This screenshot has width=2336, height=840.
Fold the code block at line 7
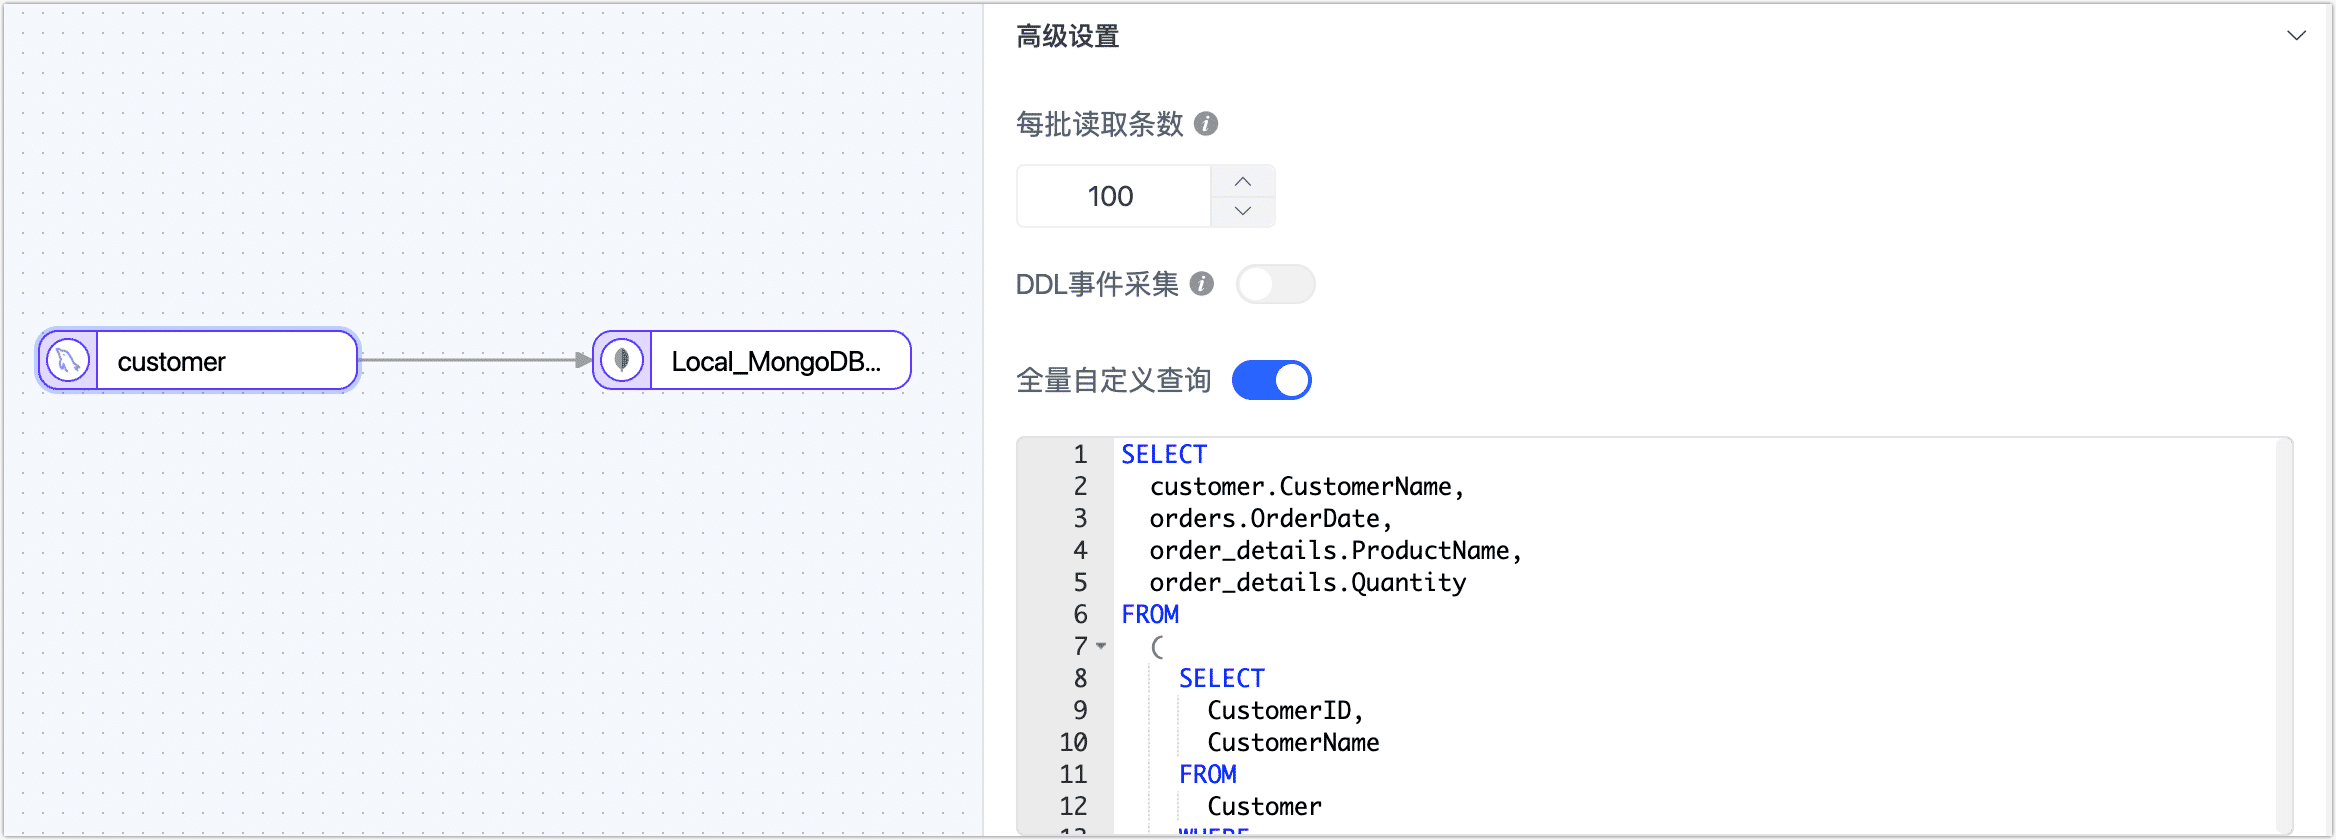tap(1101, 646)
